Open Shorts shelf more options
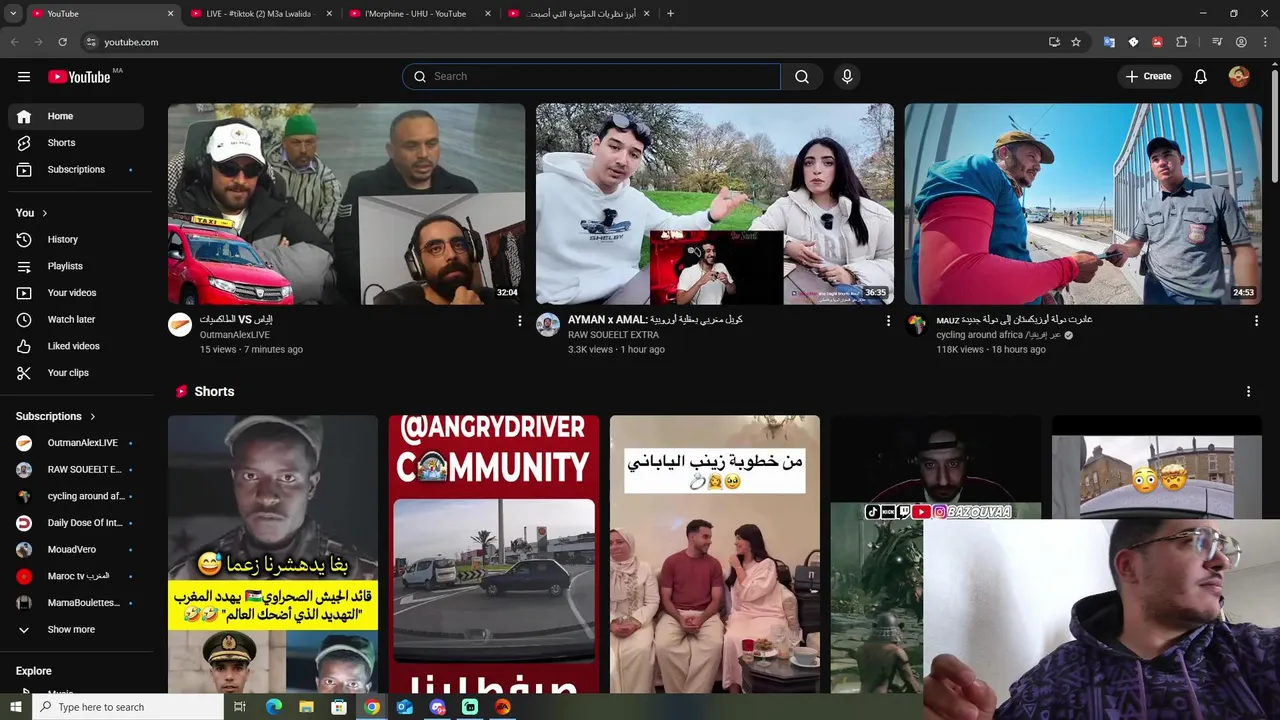Screen dimensions: 1280x720 point(1248,392)
